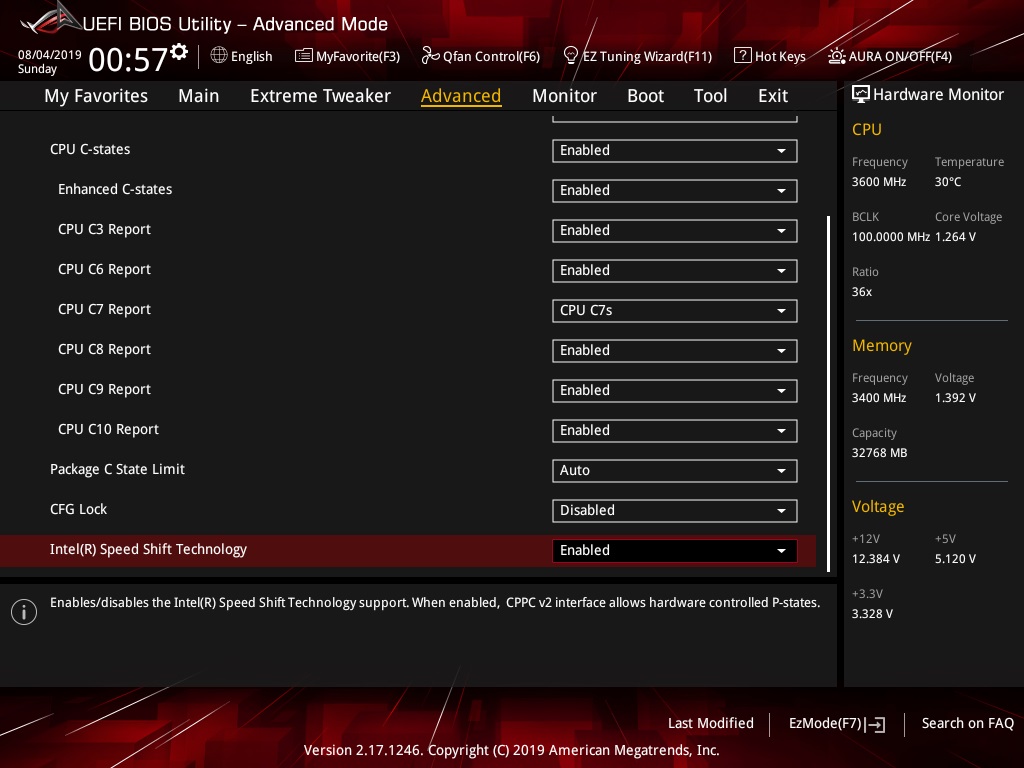The width and height of the screenshot is (1024, 768).
Task: Select the CPU C8 Report label
Action: (x=104, y=349)
